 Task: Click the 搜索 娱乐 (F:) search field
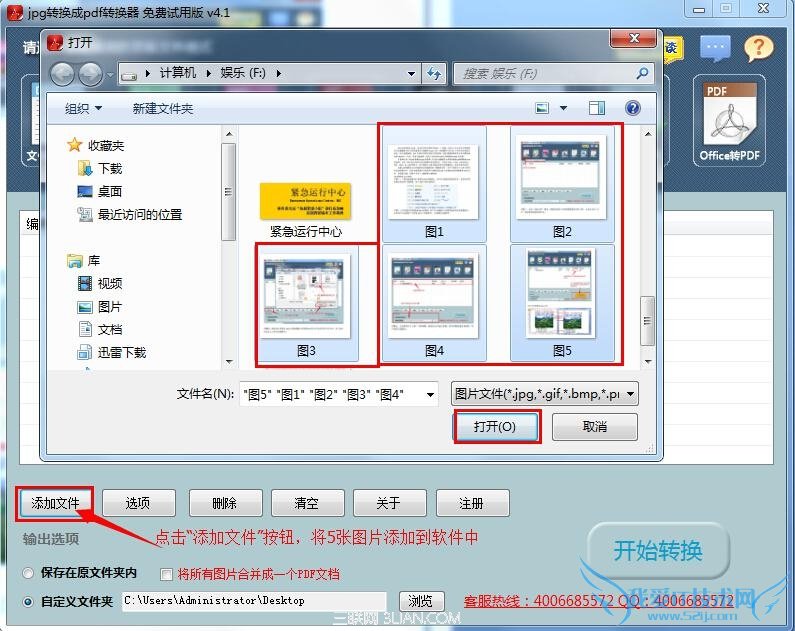tap(552, 74)
